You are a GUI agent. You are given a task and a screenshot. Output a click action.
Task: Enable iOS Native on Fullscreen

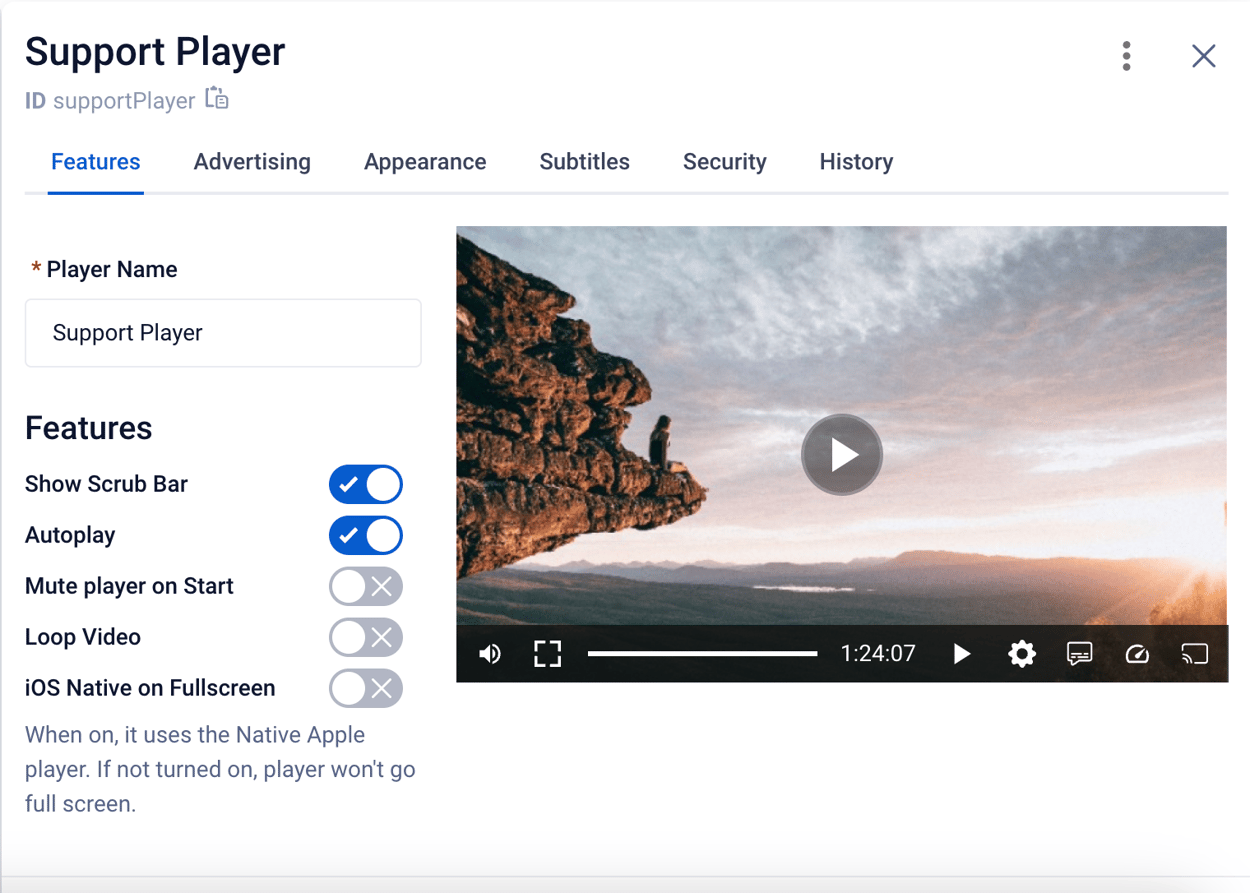pos(366,688)
